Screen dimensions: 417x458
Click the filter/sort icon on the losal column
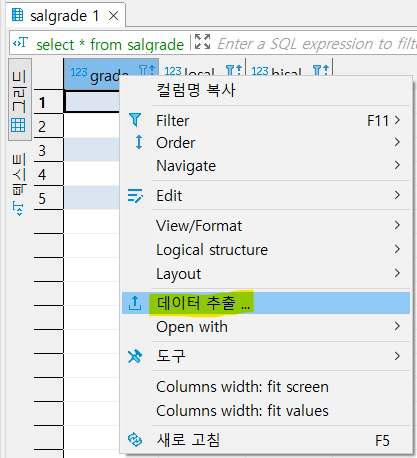tap(234, 71)
